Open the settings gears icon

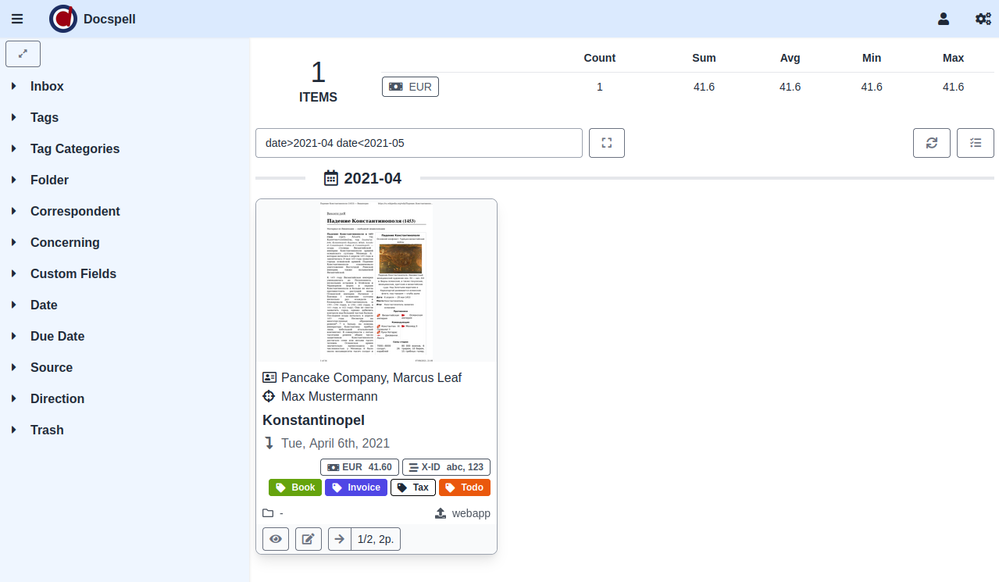pos(983,19)
